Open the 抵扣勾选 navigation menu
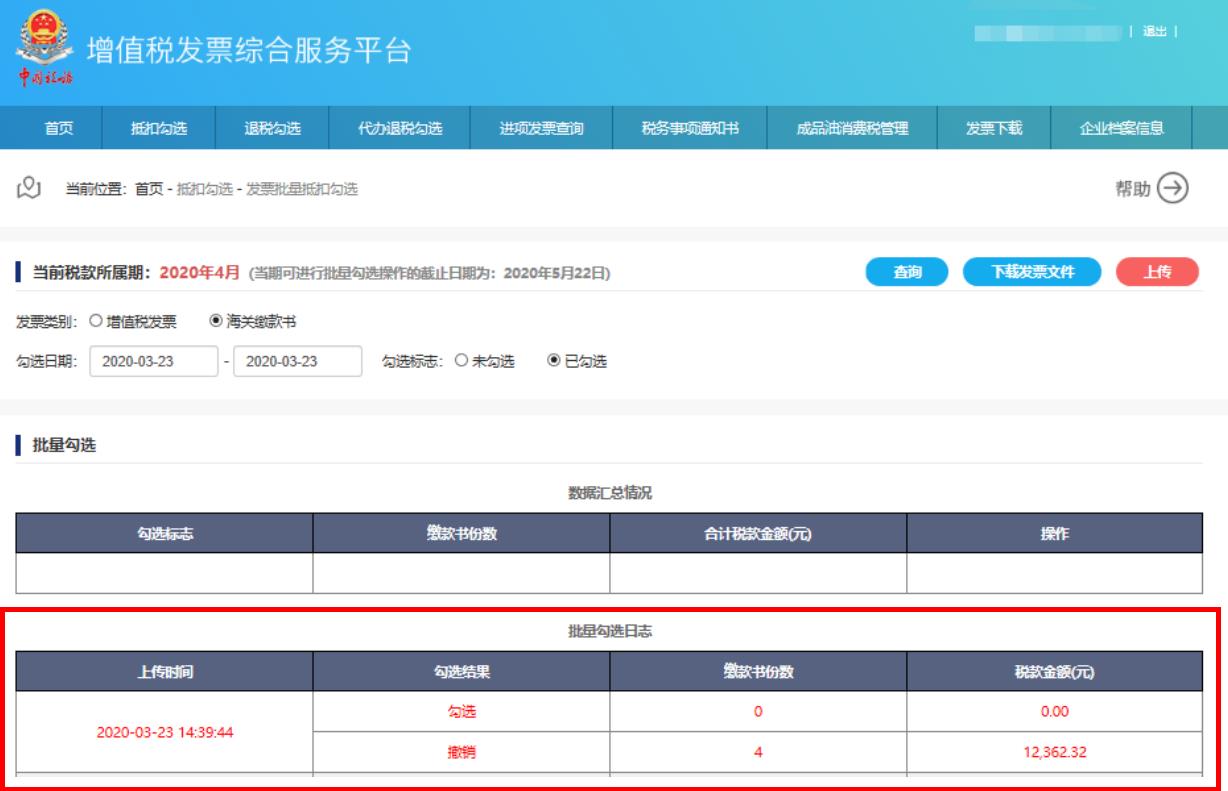Viewport: 1228px width, 791px height. click(x=159, y=127)
